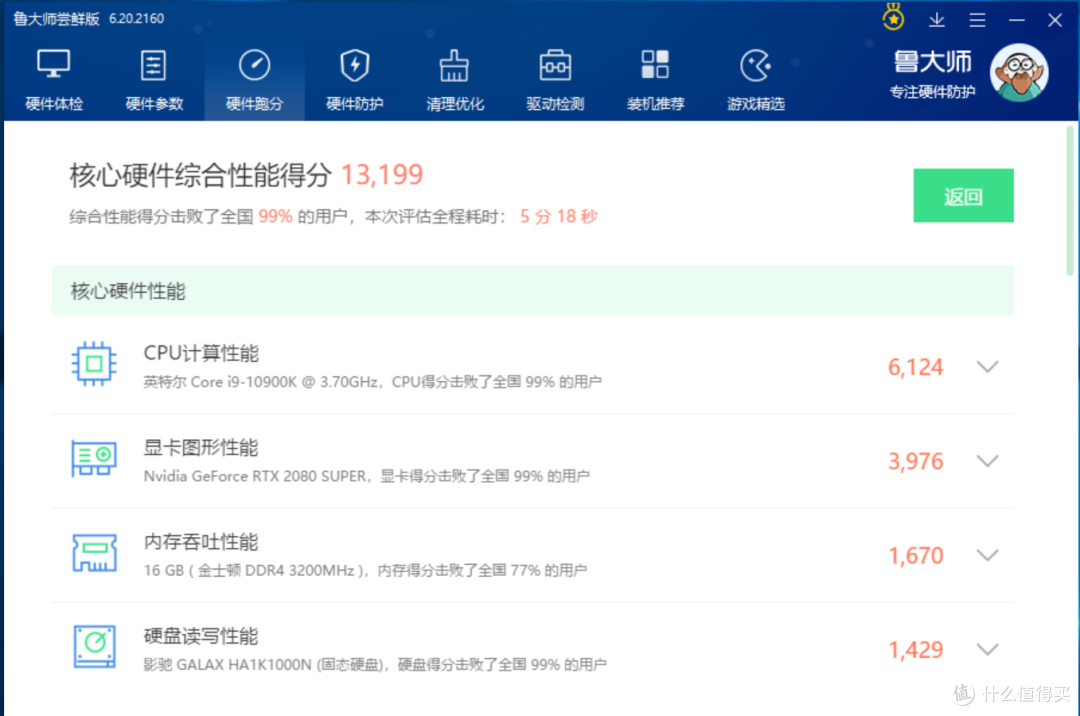1080x716 pixels.
Task: Open 驱动检测 toolbox icon
Action: 555,65
